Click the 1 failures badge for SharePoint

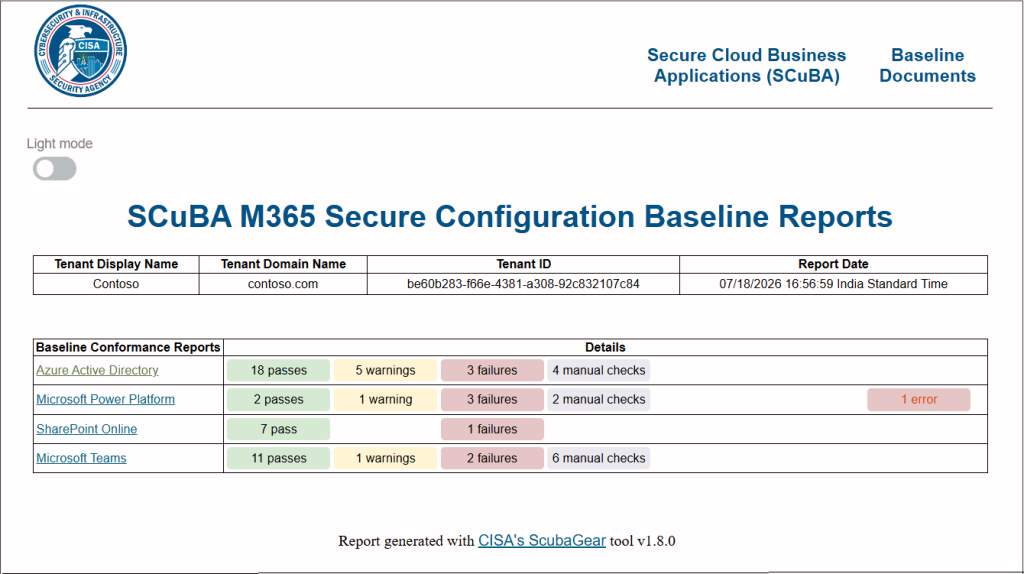(492, 429)
